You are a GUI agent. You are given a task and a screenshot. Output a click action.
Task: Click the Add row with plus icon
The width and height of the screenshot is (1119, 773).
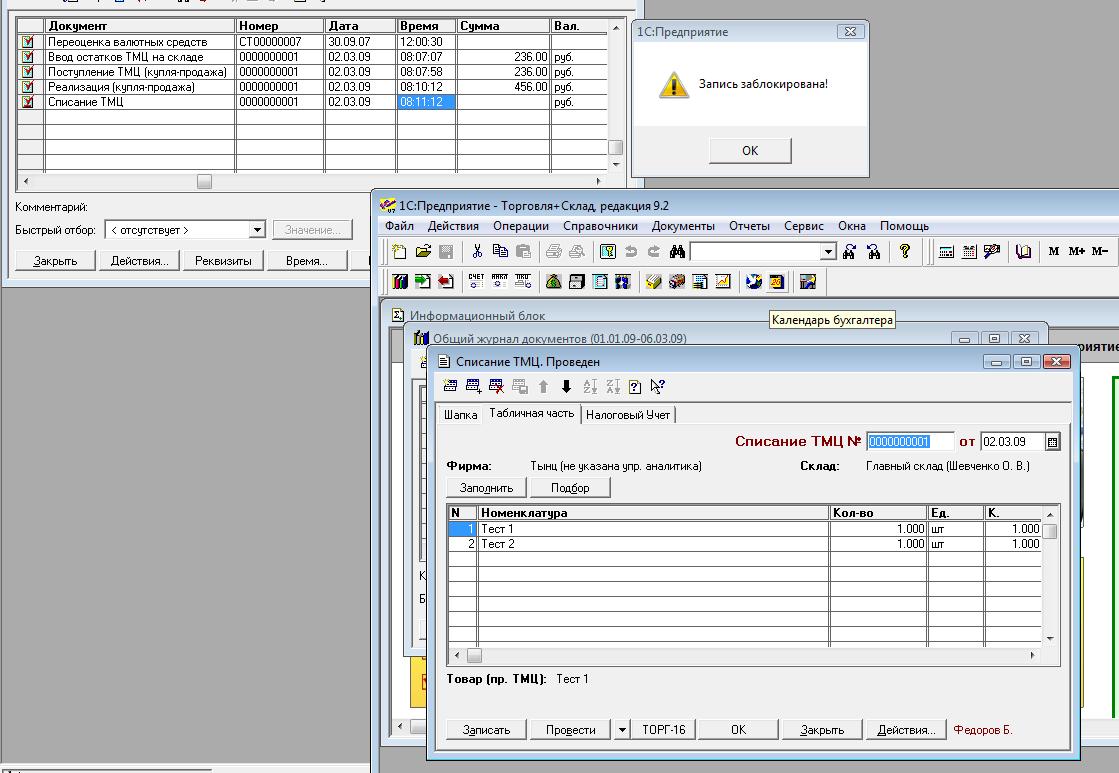(474, 386)
